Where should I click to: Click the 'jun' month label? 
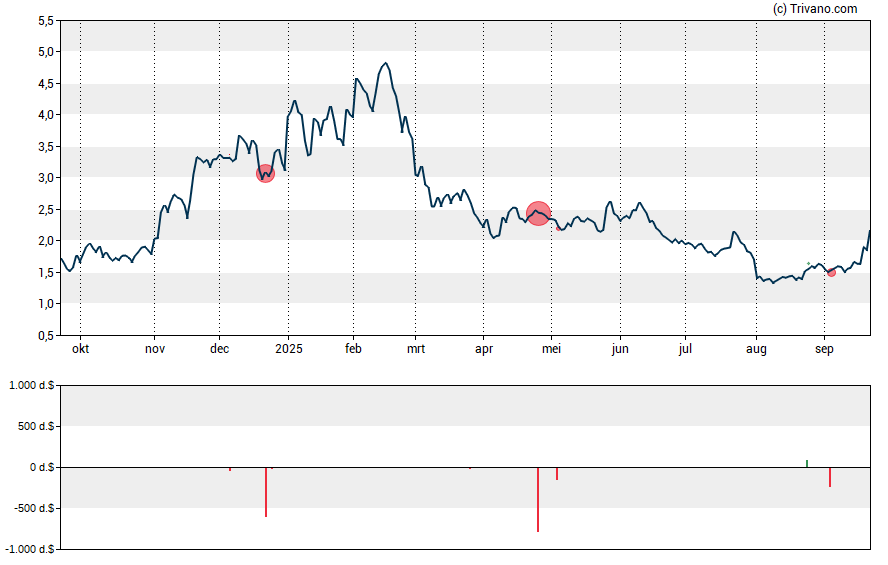[x=620, y=349]
